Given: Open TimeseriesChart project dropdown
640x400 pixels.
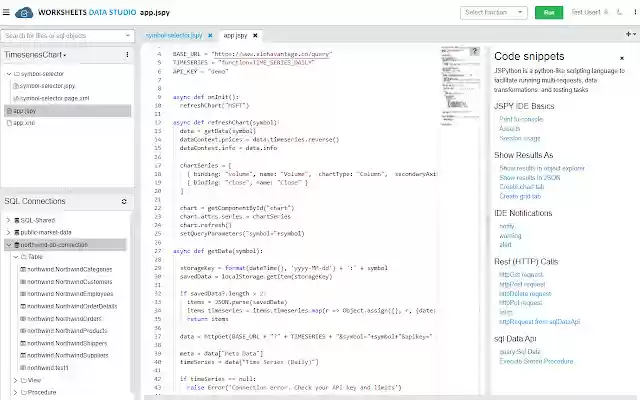Looking at the screenshot, I should [36, 55].
